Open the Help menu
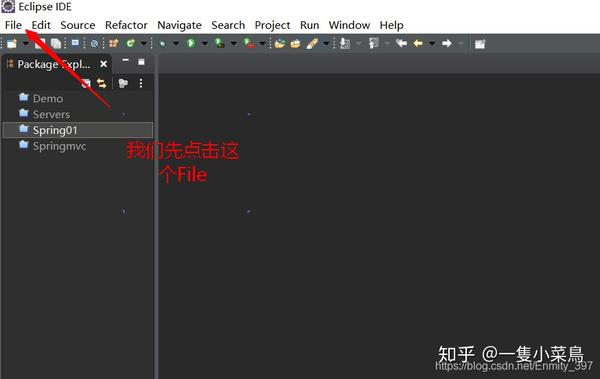The width and height of the screenshot is (600, 379). tap(391, 25)
